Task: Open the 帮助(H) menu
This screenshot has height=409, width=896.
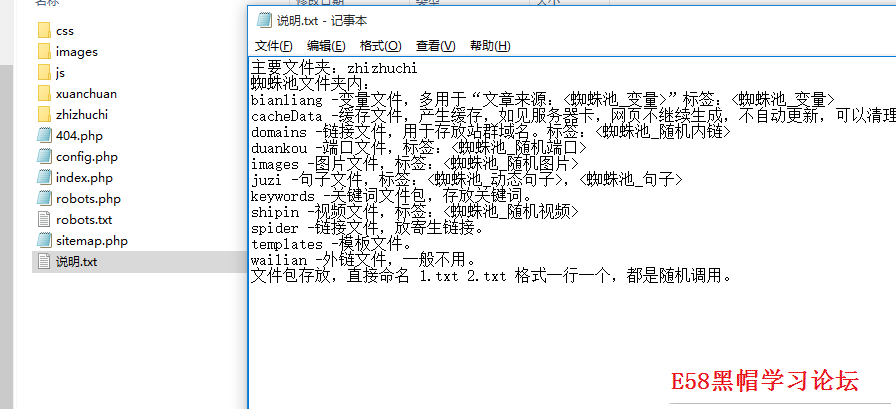Action: (x=489, y=46)
